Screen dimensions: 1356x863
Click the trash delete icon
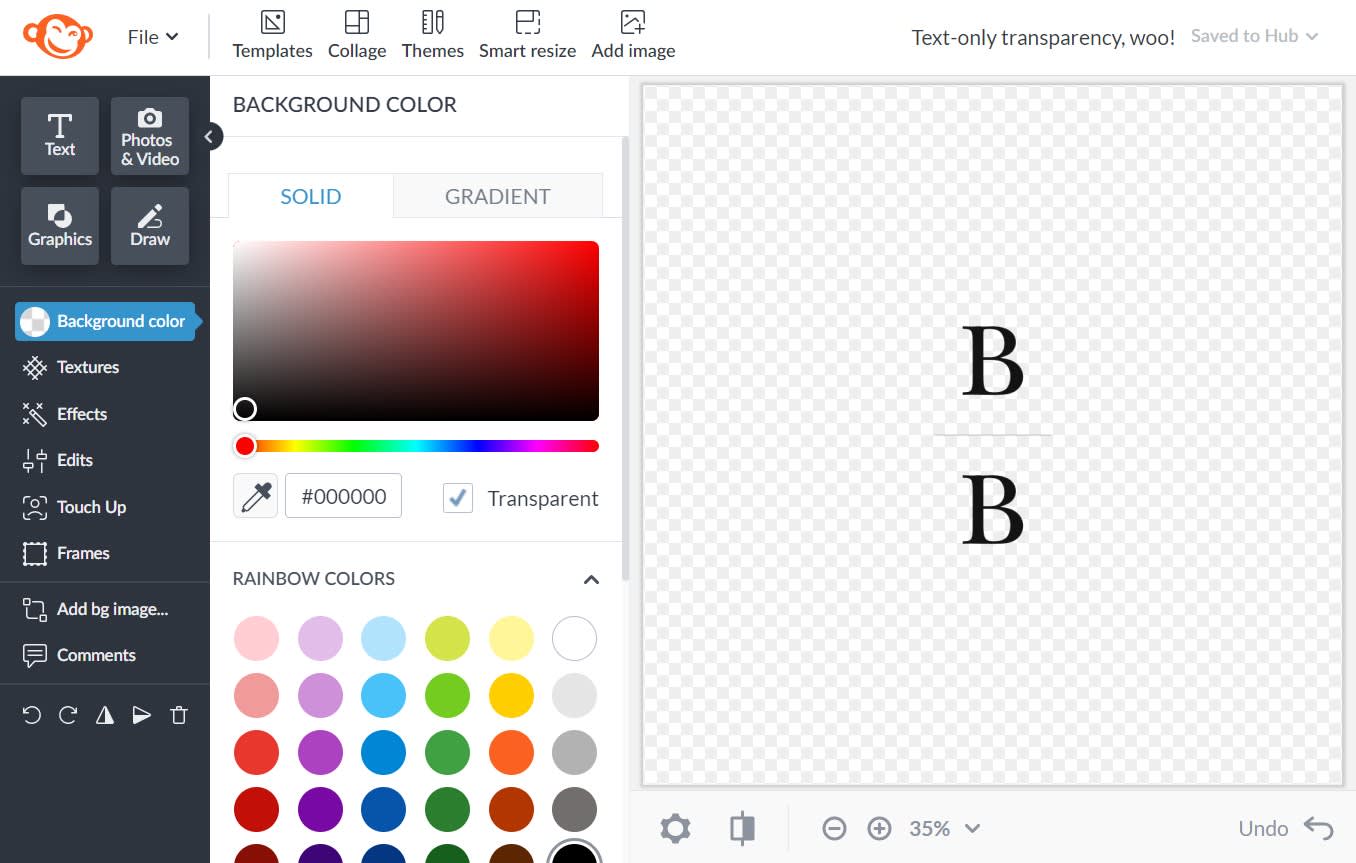point(179,715)
